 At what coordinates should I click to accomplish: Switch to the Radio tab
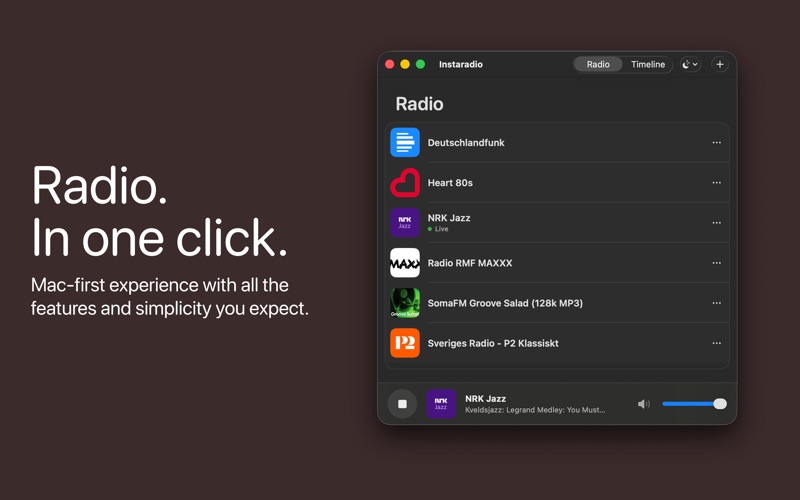(598, 64)
